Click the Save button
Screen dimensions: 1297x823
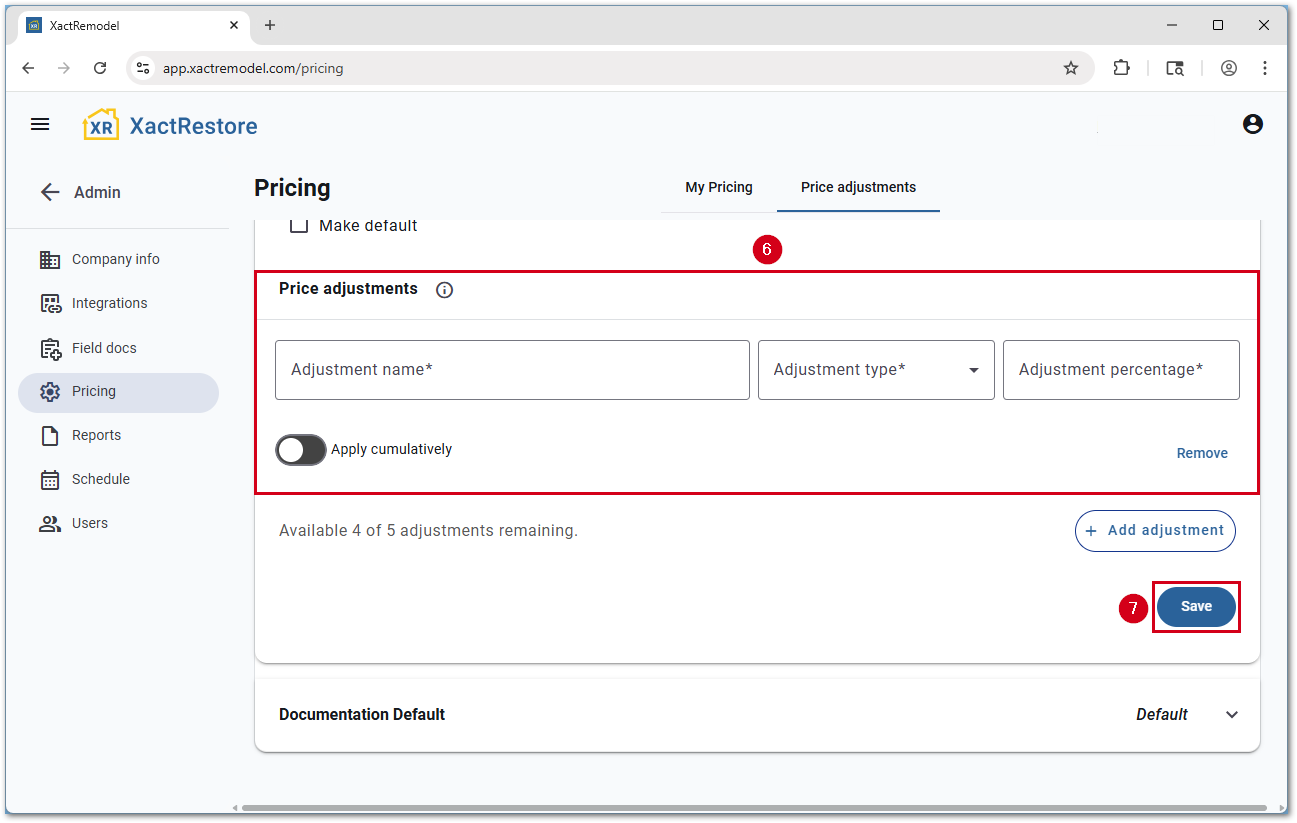[1196, 607]
